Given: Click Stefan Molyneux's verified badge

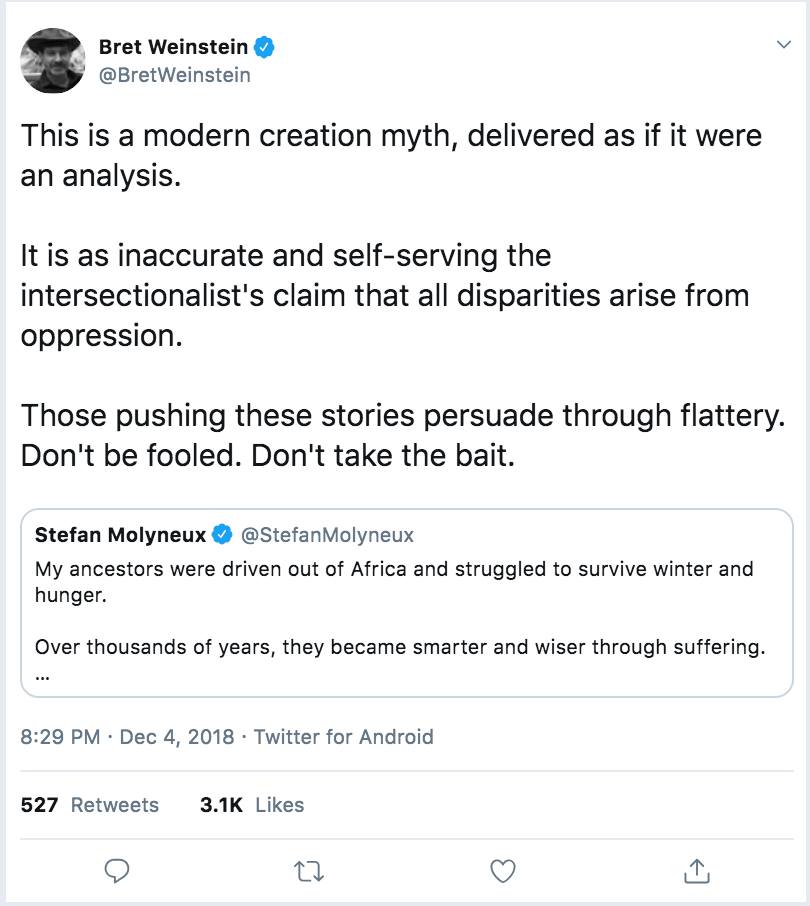Looking at the screenshot, I should (x=222, y=535).
